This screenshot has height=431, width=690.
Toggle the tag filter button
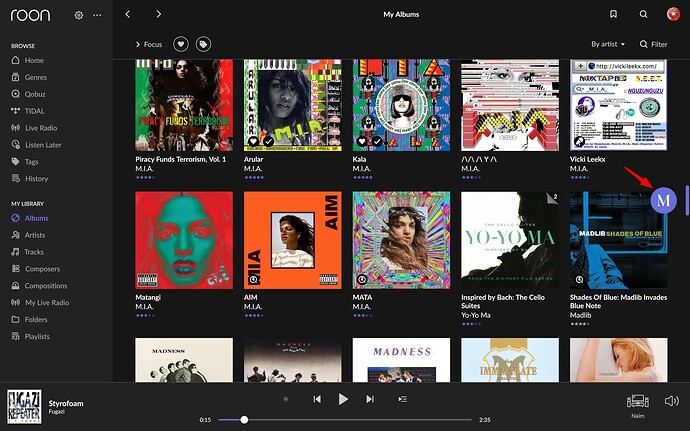pos(203,44)
